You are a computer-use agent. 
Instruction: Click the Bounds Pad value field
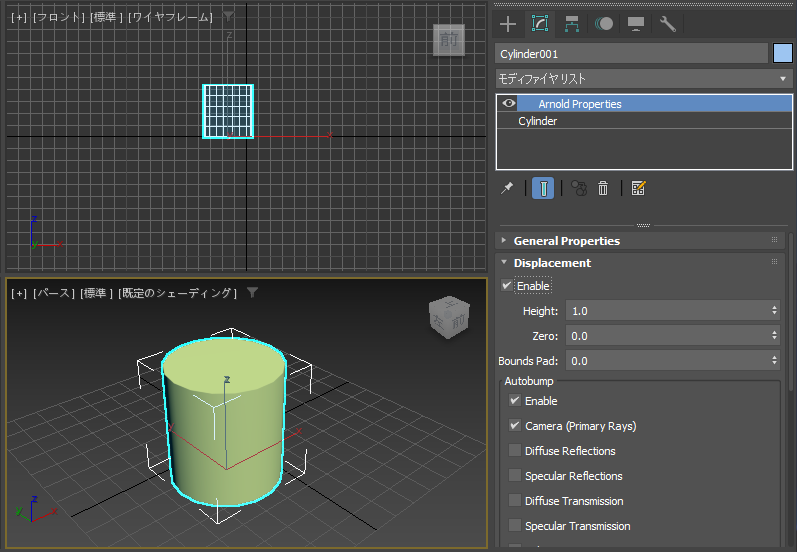pos(667,360)
